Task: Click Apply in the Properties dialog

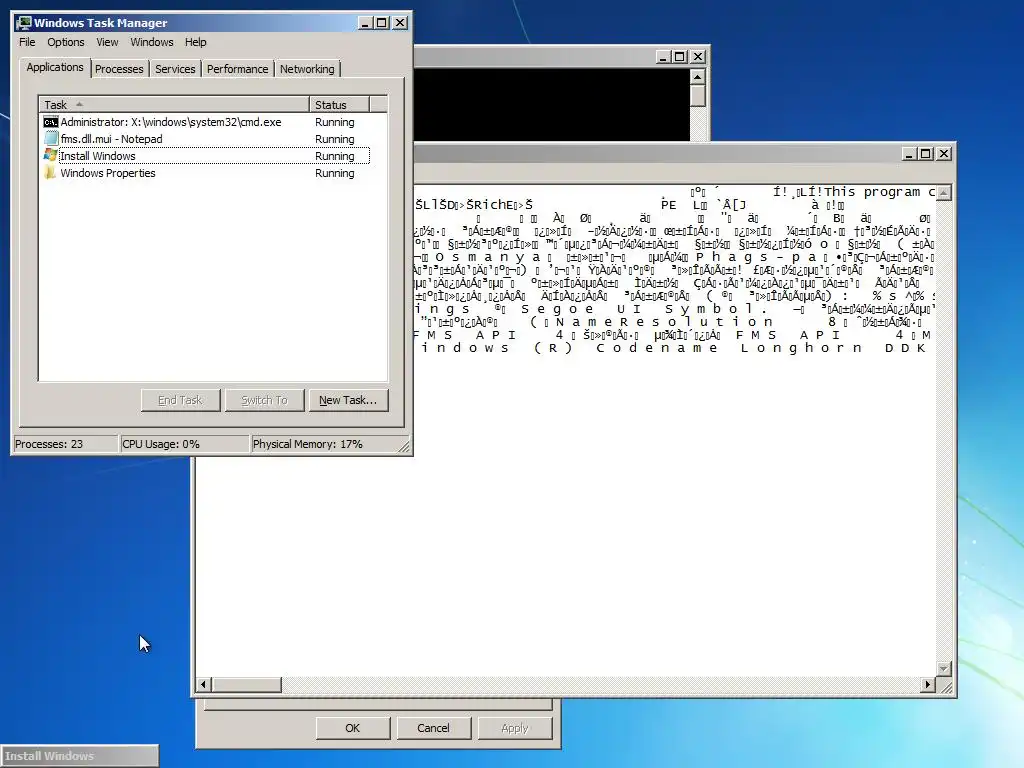Action: point(515,728)
